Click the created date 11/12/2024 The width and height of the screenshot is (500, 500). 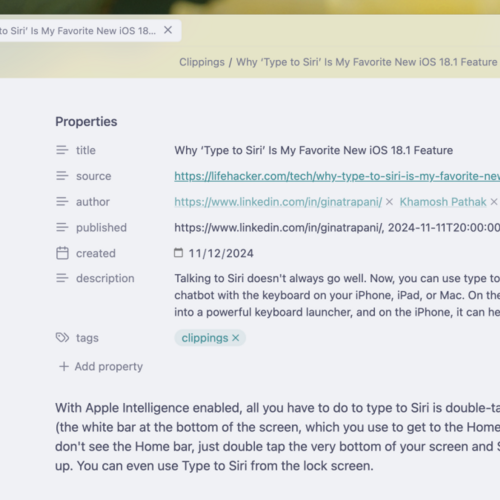(221, 253)
